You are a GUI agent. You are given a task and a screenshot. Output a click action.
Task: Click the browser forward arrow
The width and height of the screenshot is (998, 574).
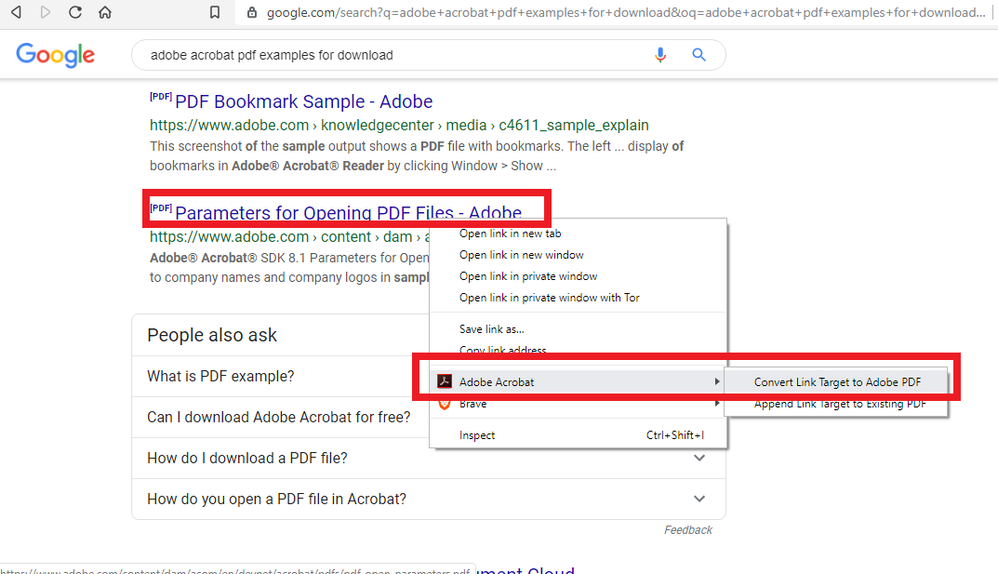point(45,13)
